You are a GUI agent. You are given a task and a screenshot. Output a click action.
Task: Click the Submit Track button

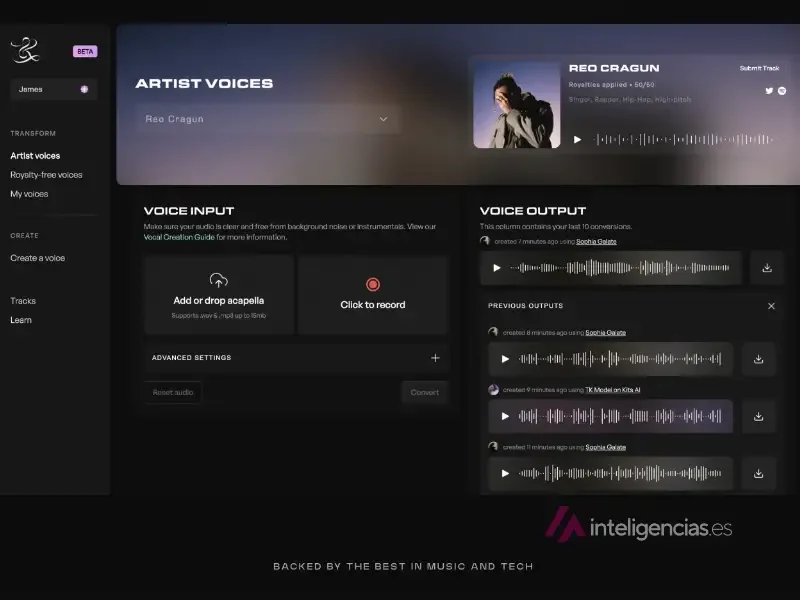(x=759, y=68)
